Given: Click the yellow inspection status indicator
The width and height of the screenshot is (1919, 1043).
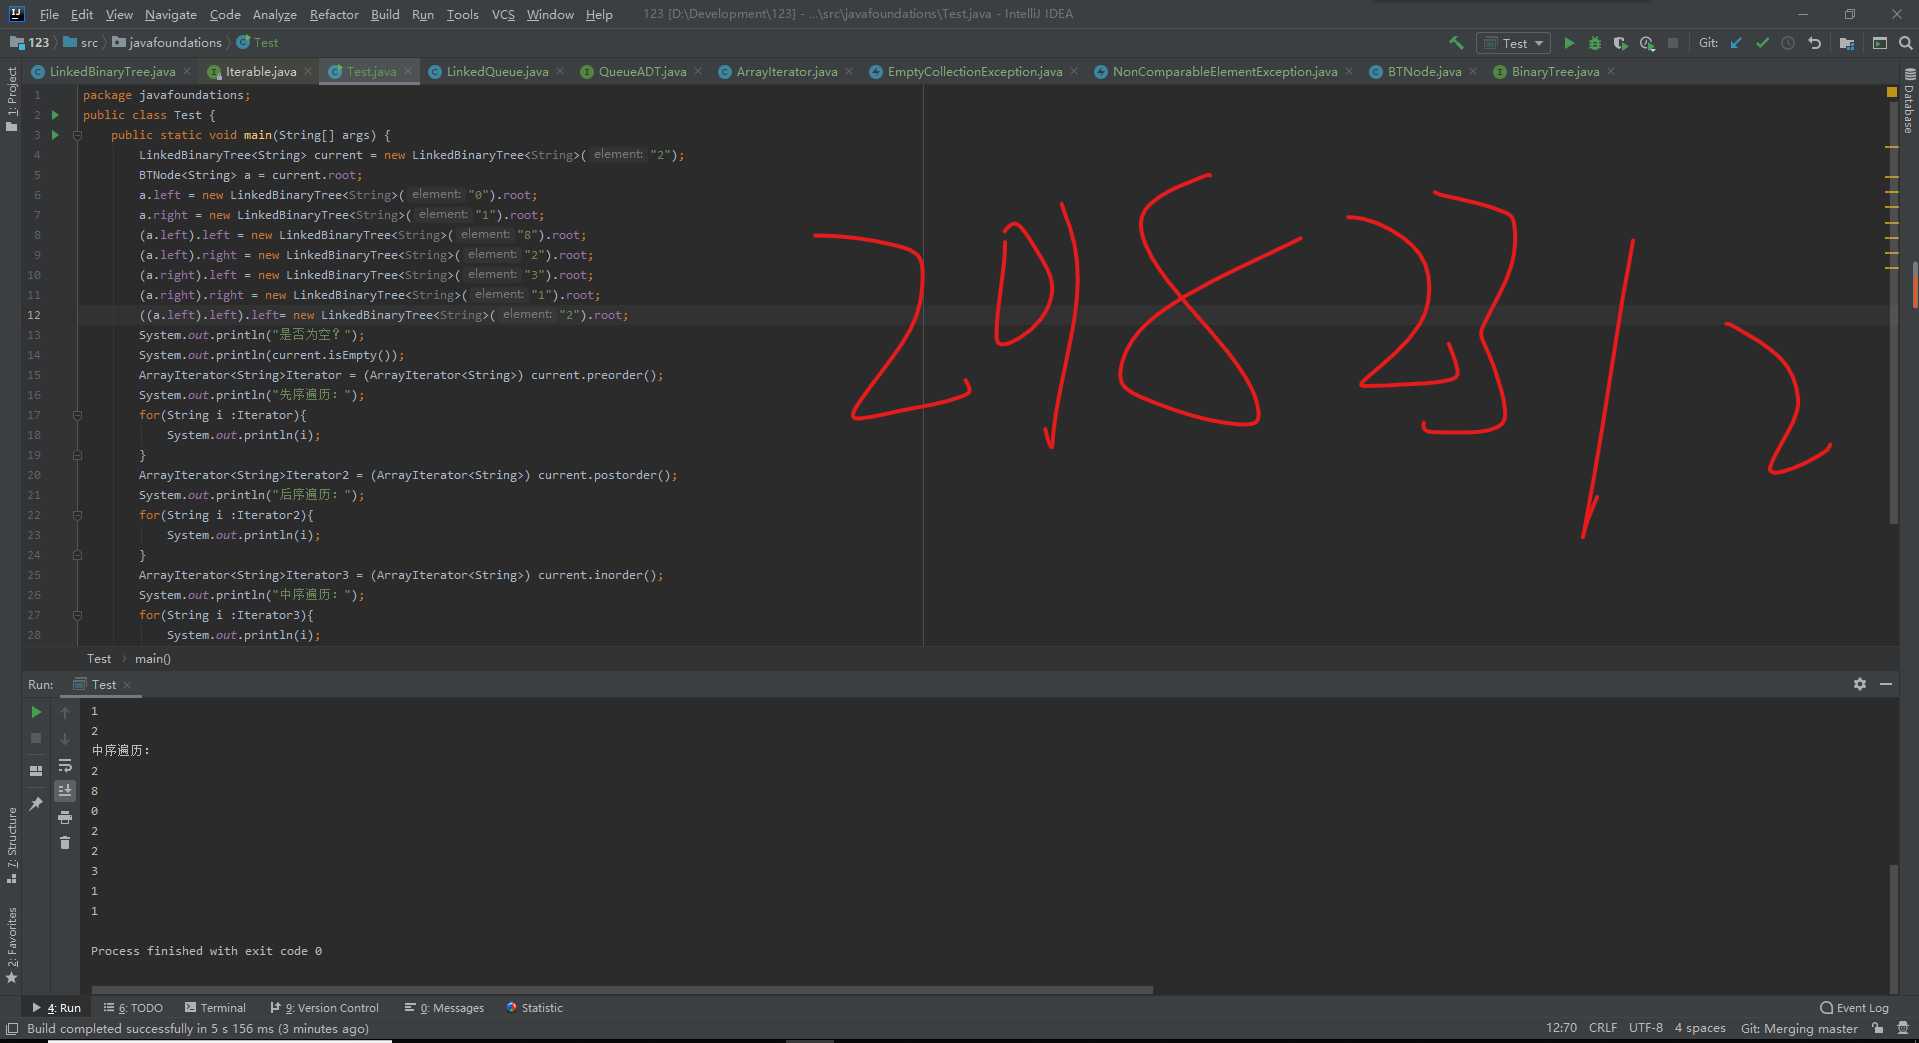Looking at the screenshot, I should click(1891, 92).
